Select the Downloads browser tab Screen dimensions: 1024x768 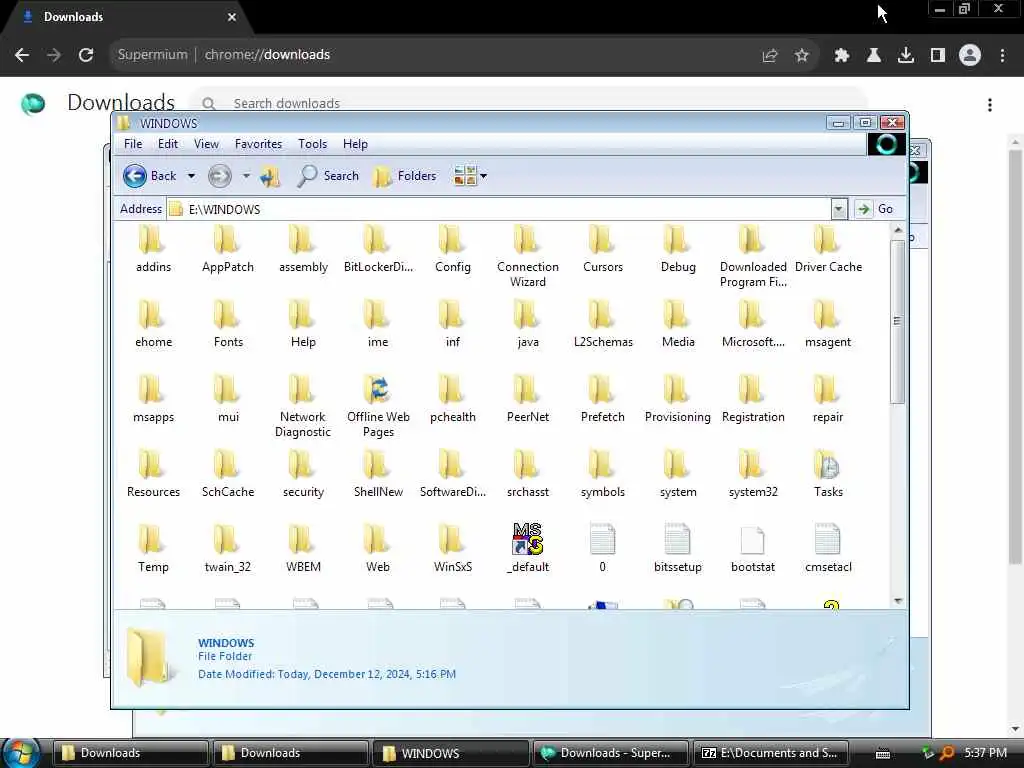pyautogui.click(x=124, y=17)
